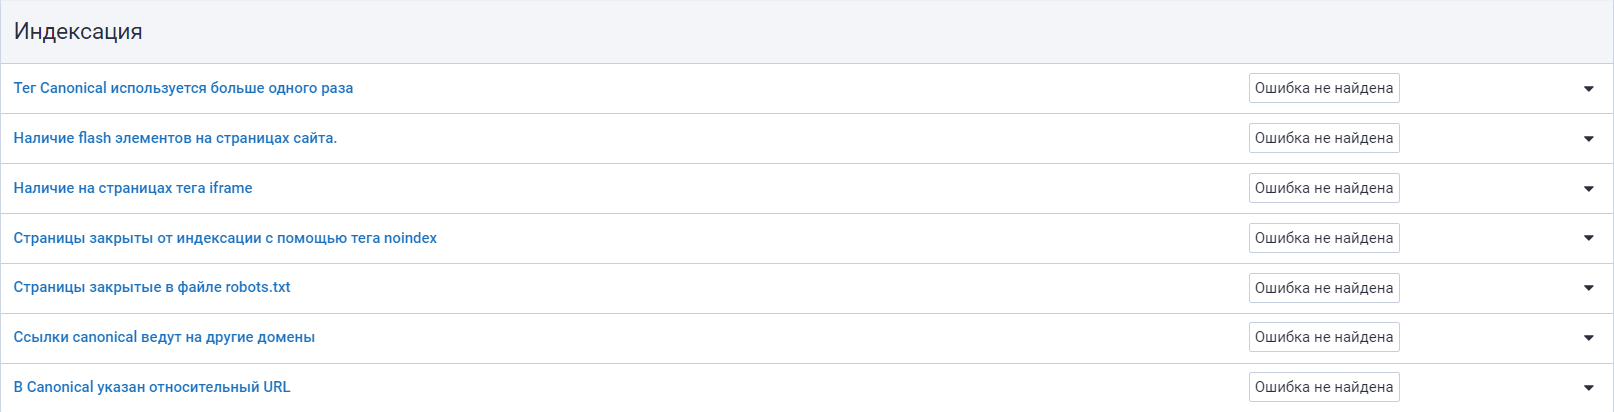The width and height of the screenshot is (1614, 412).
Task: Open 'Наличие flash элементов на страницах сайта' link
Action: [175, 138]
